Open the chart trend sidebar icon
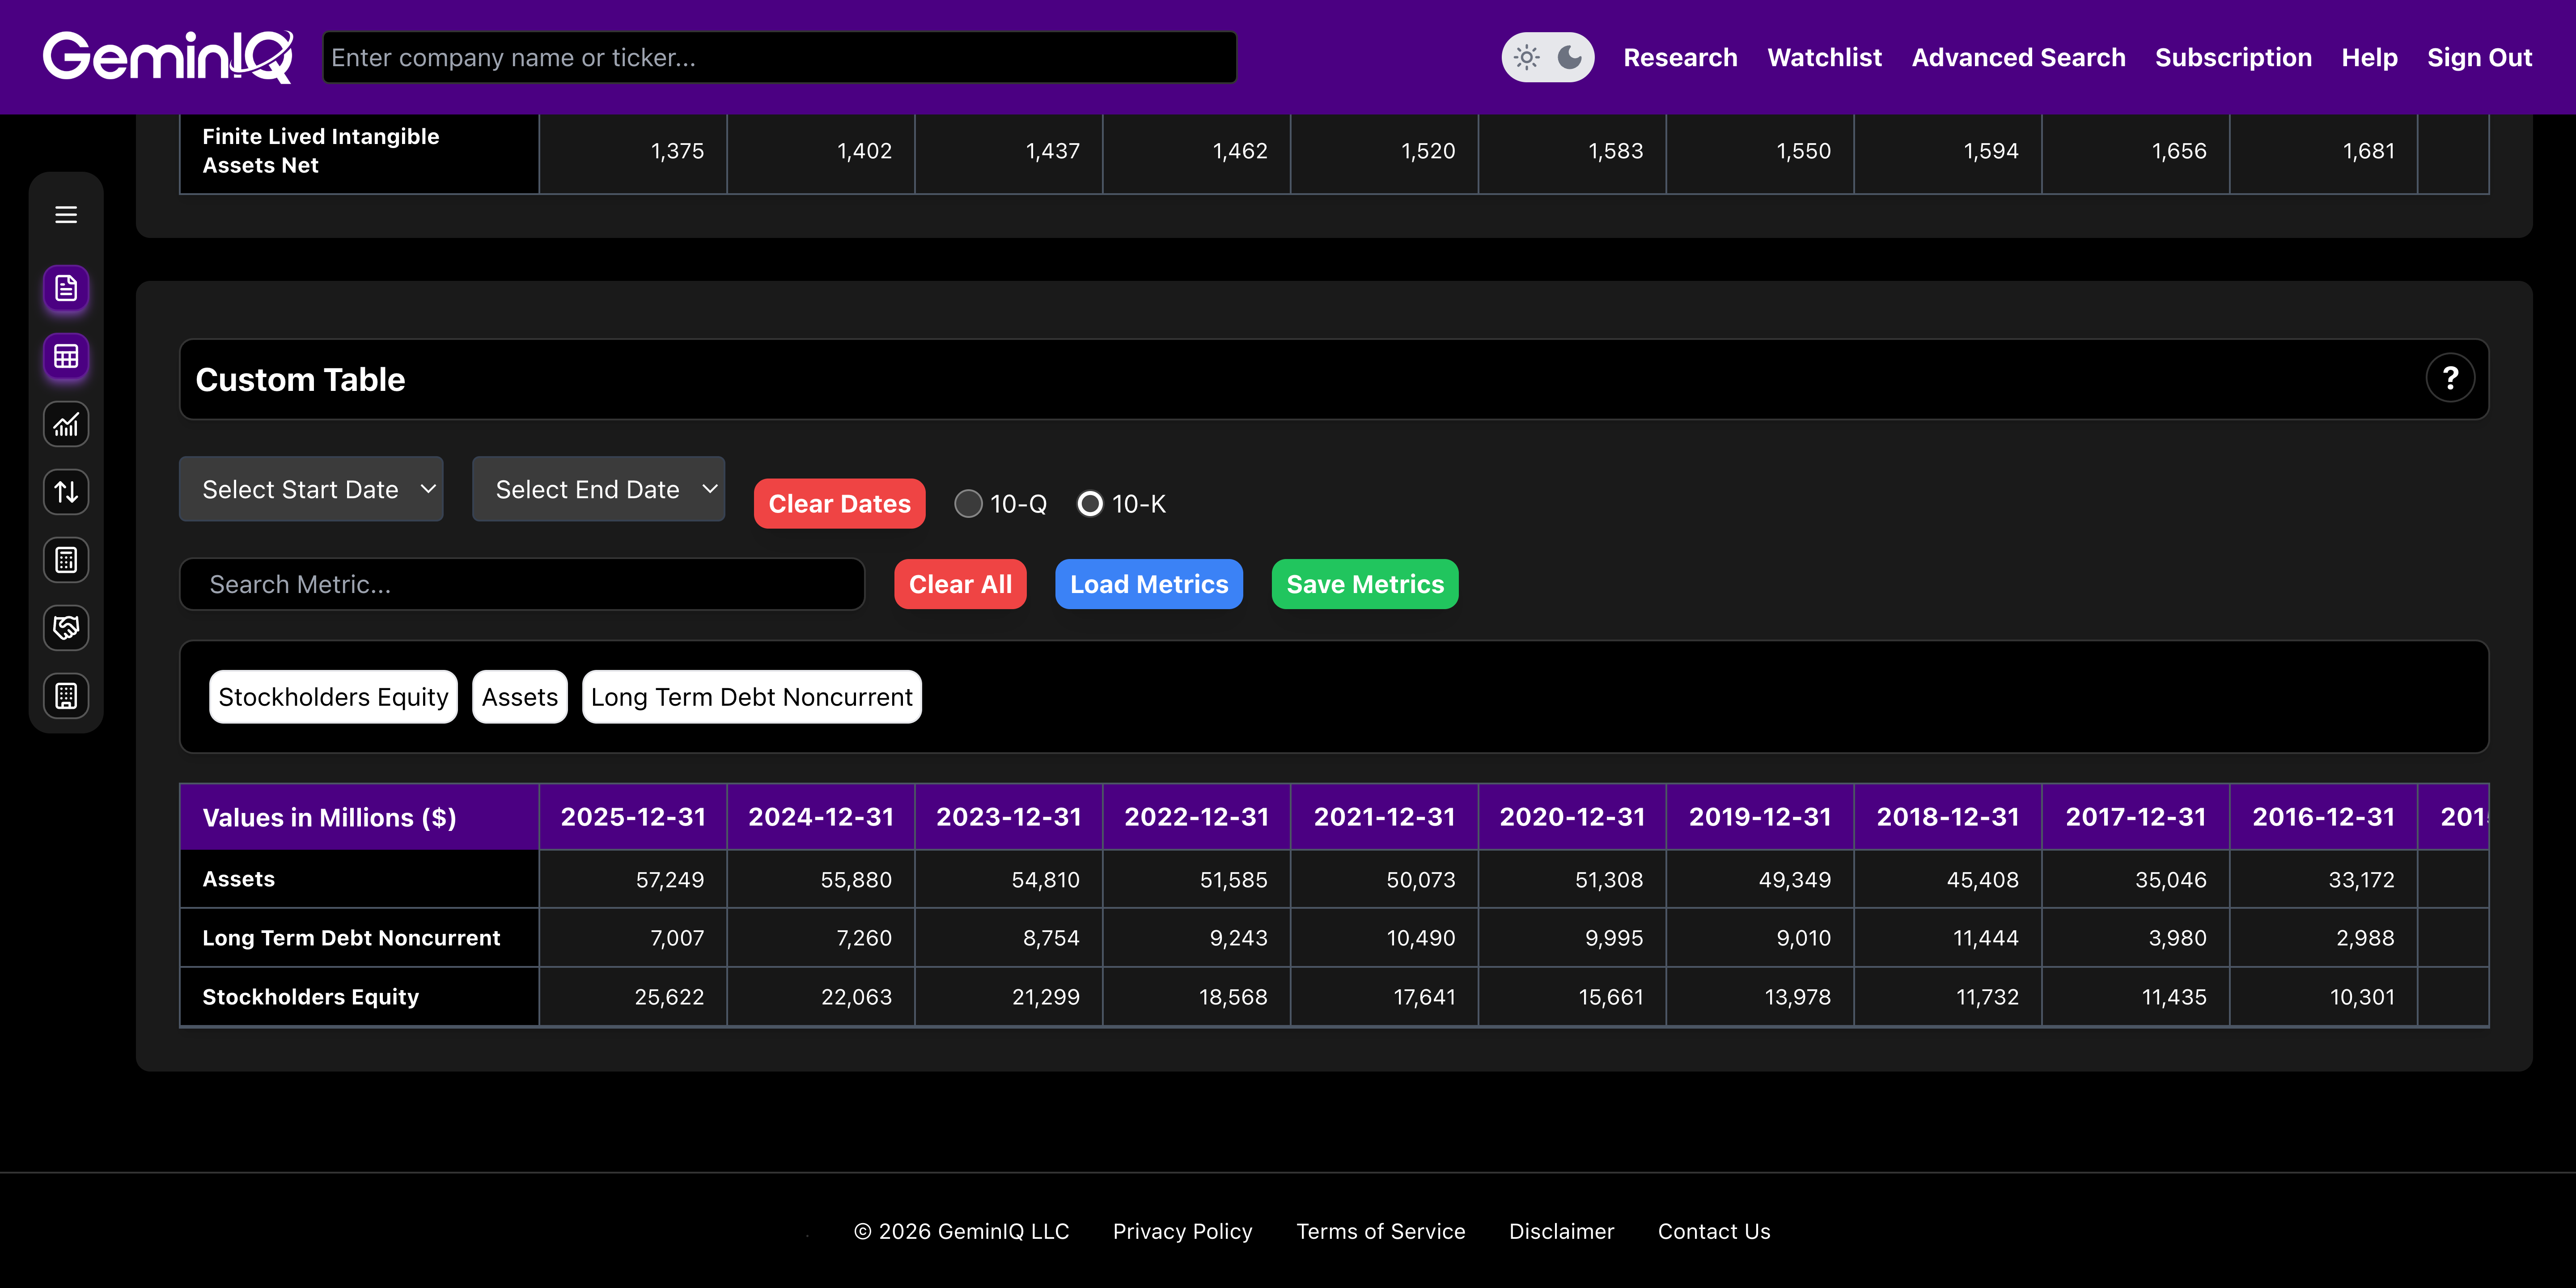2576x1288 pixels. (66, 425)
